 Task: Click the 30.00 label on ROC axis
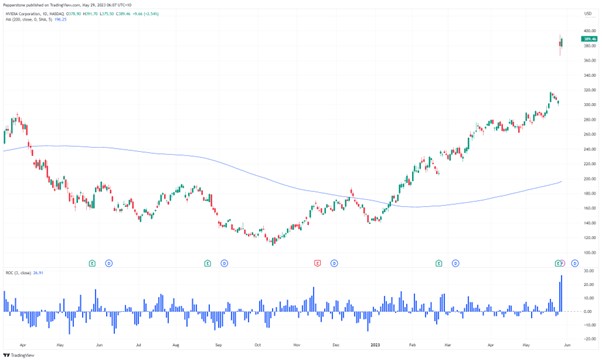[x=589, y=271]
